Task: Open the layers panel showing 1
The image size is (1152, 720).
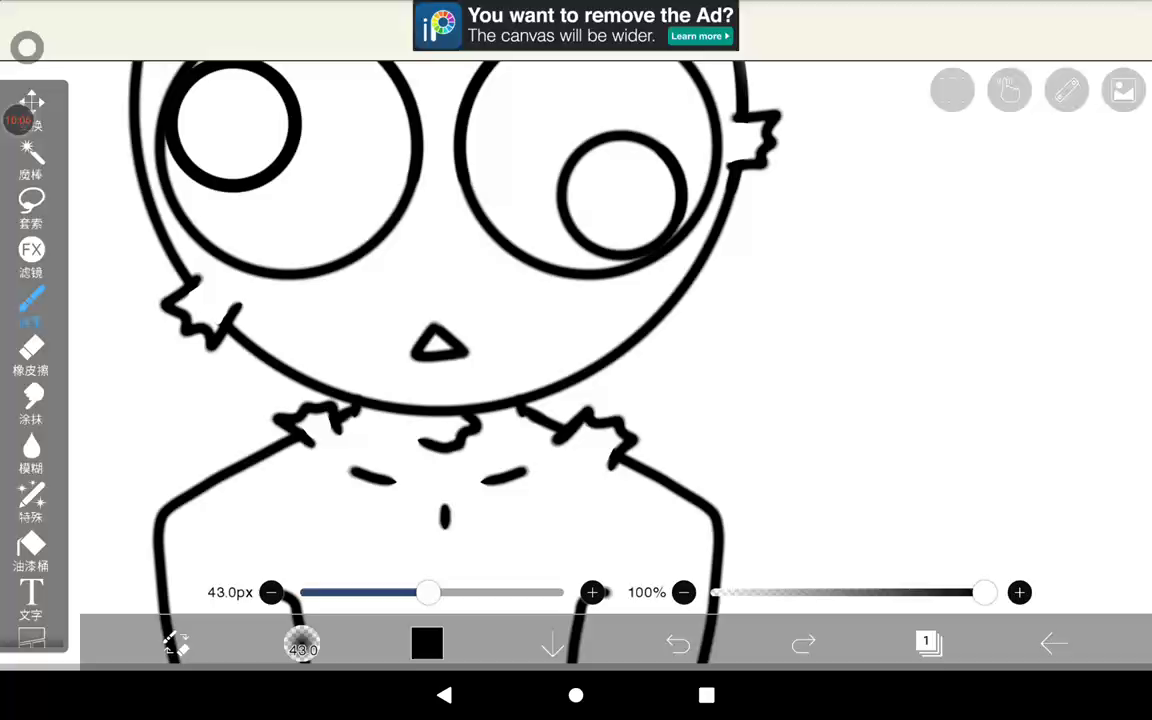Action: (928, 644)
